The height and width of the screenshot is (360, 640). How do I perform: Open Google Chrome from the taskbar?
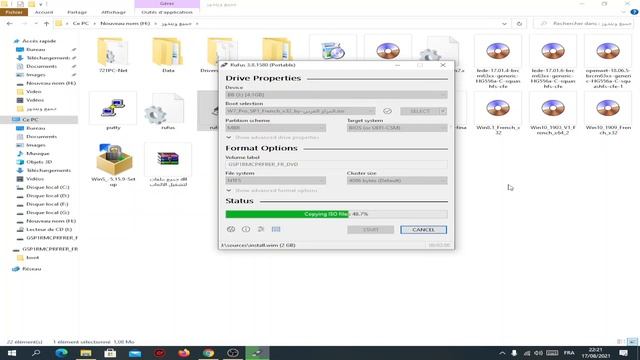(x=208, y=353)
